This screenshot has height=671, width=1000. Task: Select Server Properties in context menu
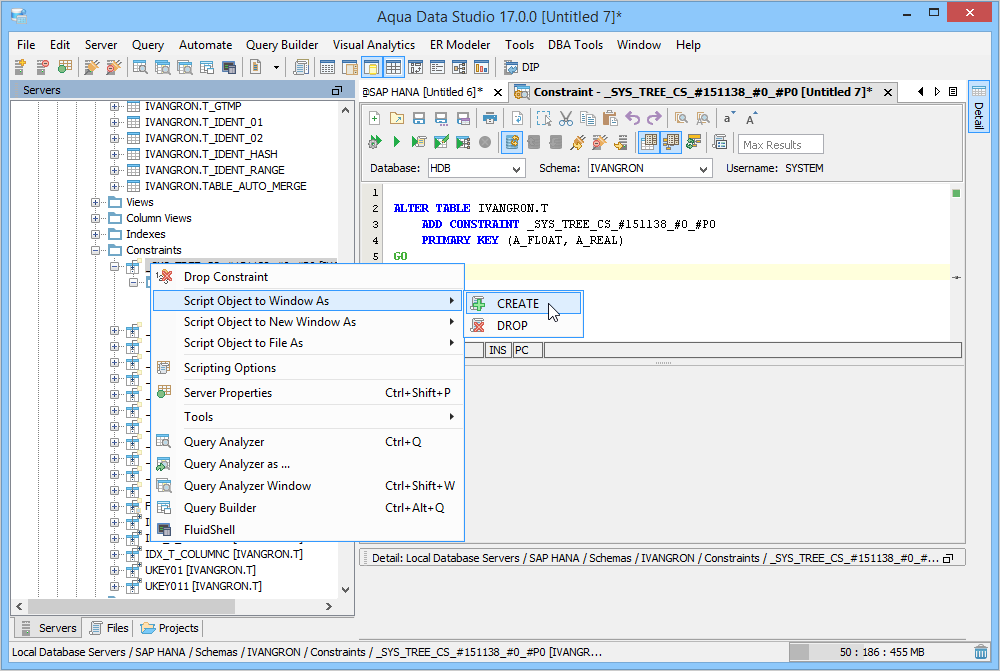coord(307,393)
